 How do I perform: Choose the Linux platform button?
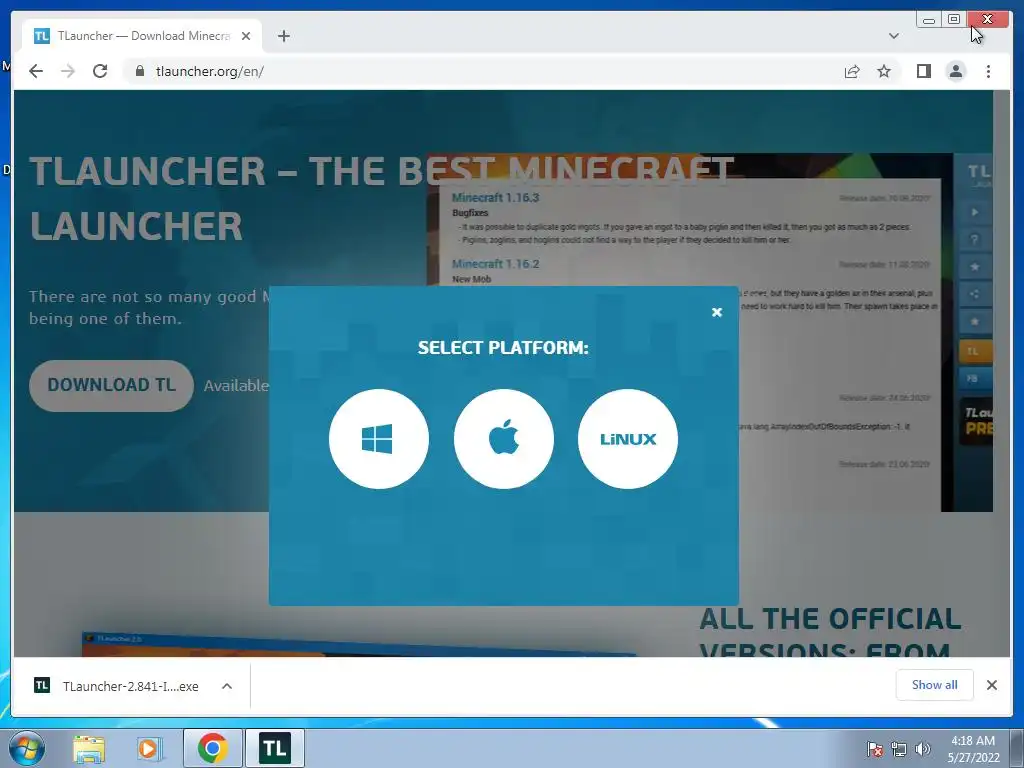[628, 439]
